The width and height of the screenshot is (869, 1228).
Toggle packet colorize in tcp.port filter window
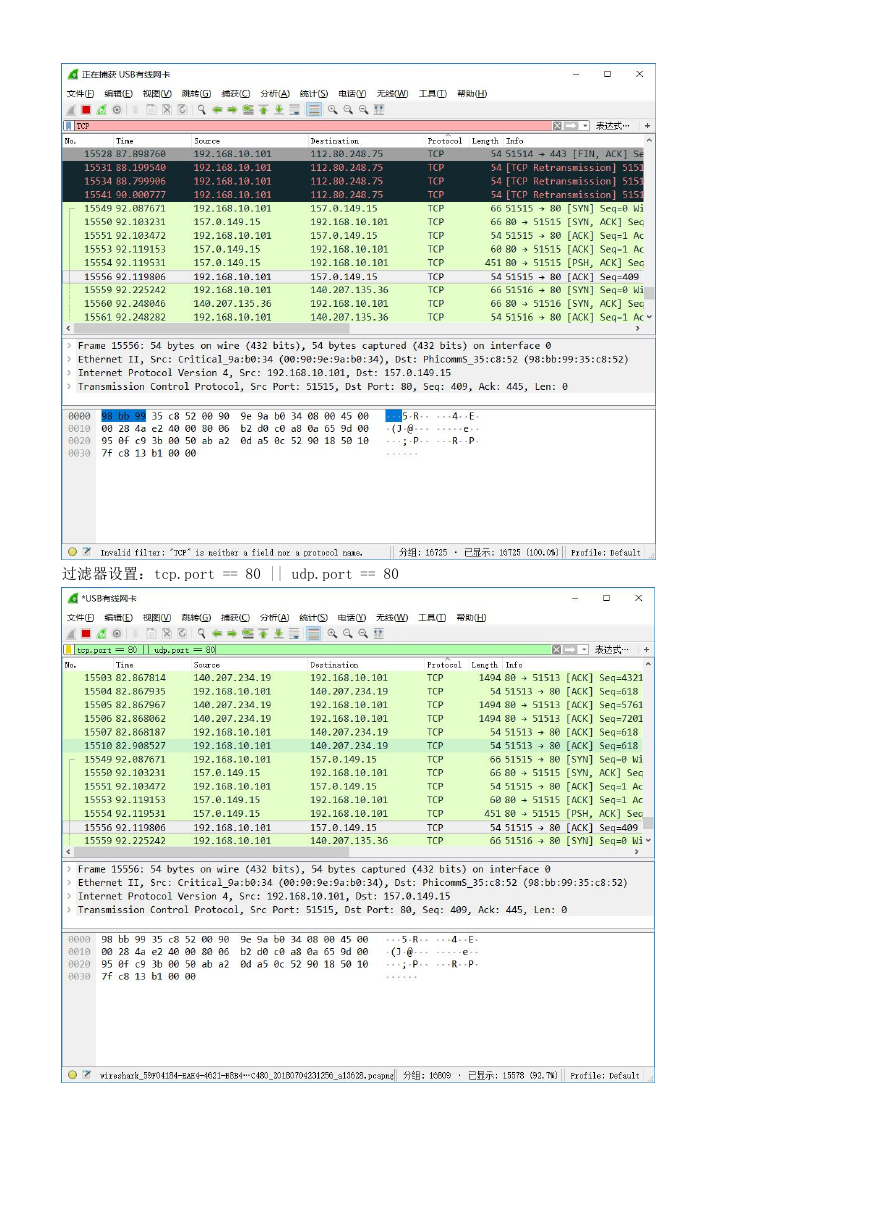pyautogui.click(x=313, y=633)
